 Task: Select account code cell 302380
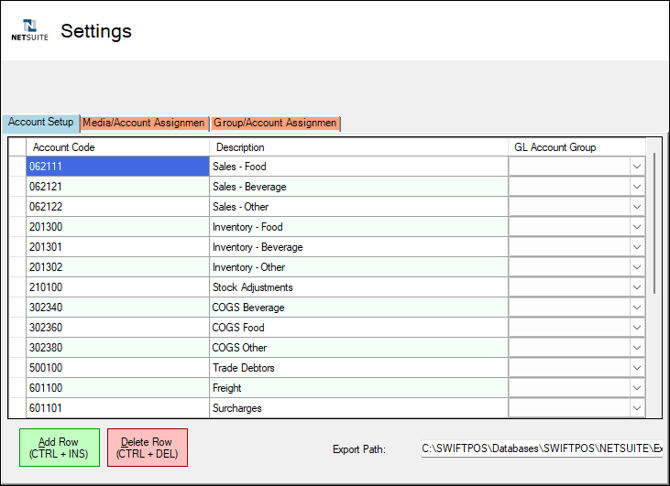(118, 347)
